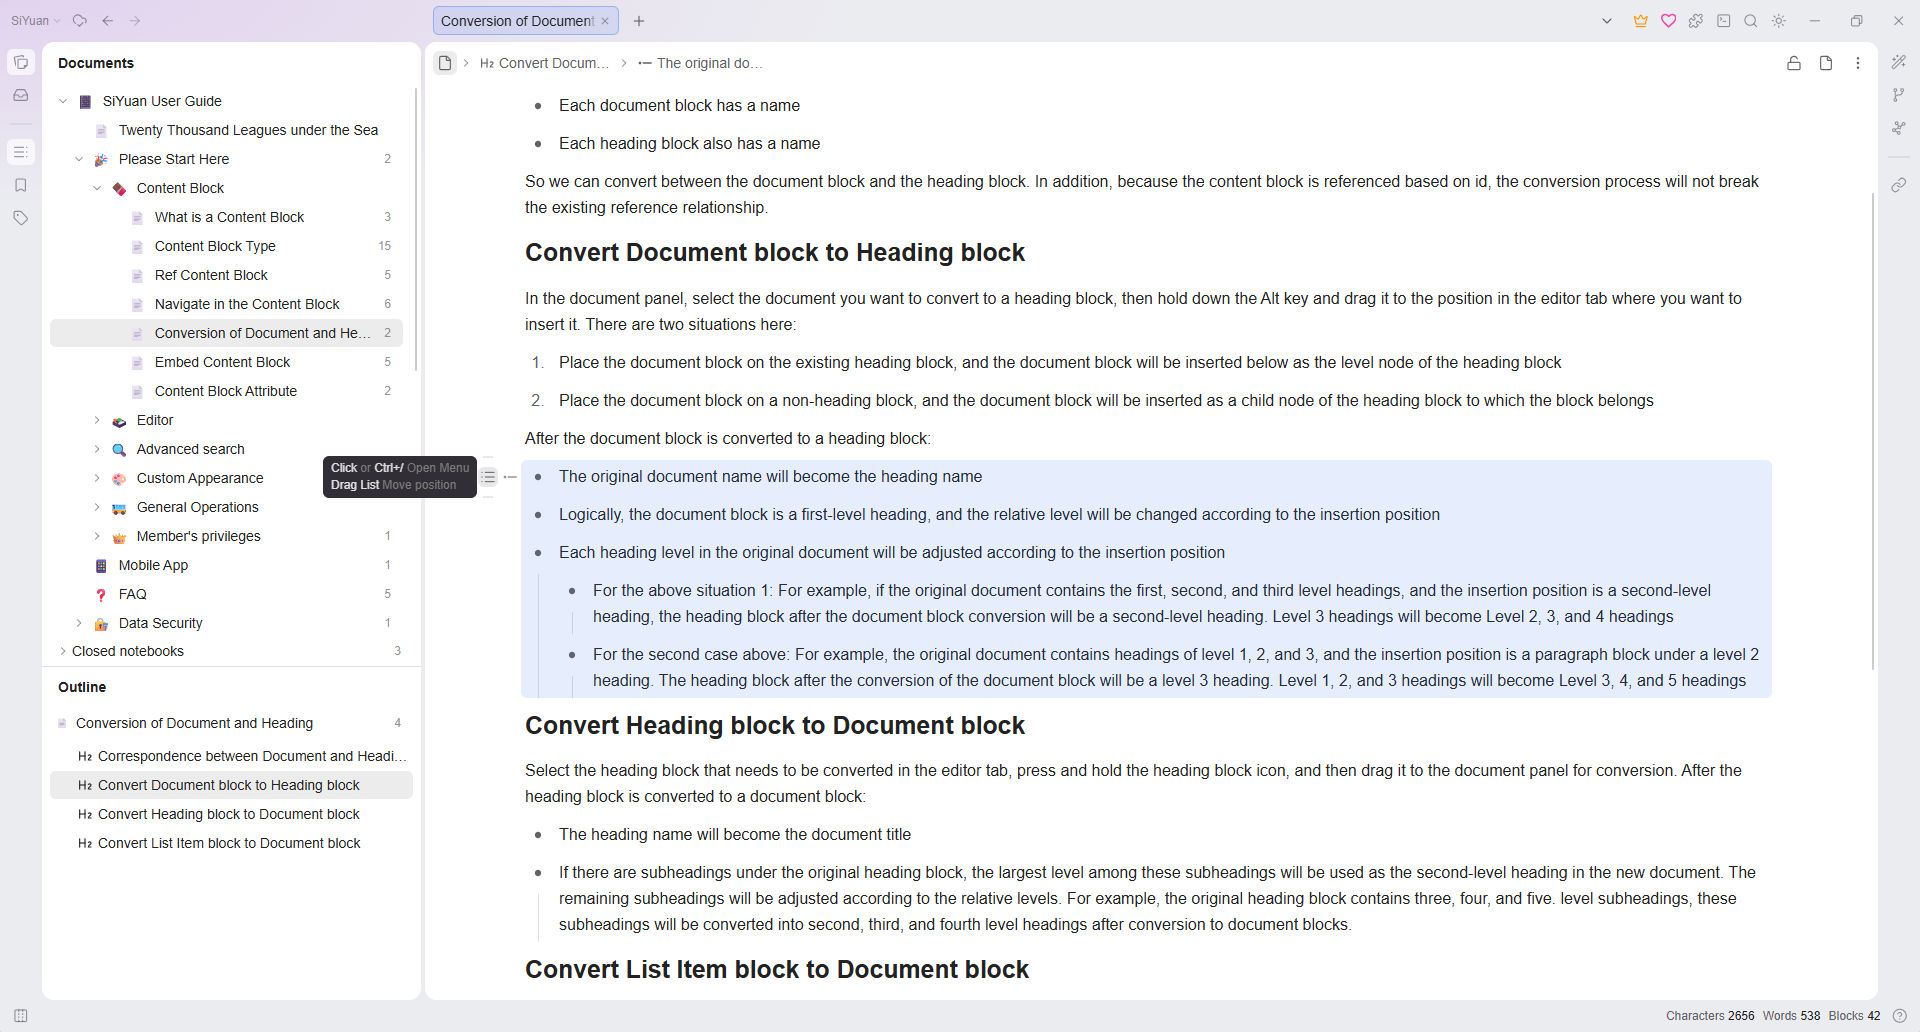The width and height of the screenshot is (1920, 1032).
Task: Click the Documents tree scrollbar
Action: tap(416, 230)
